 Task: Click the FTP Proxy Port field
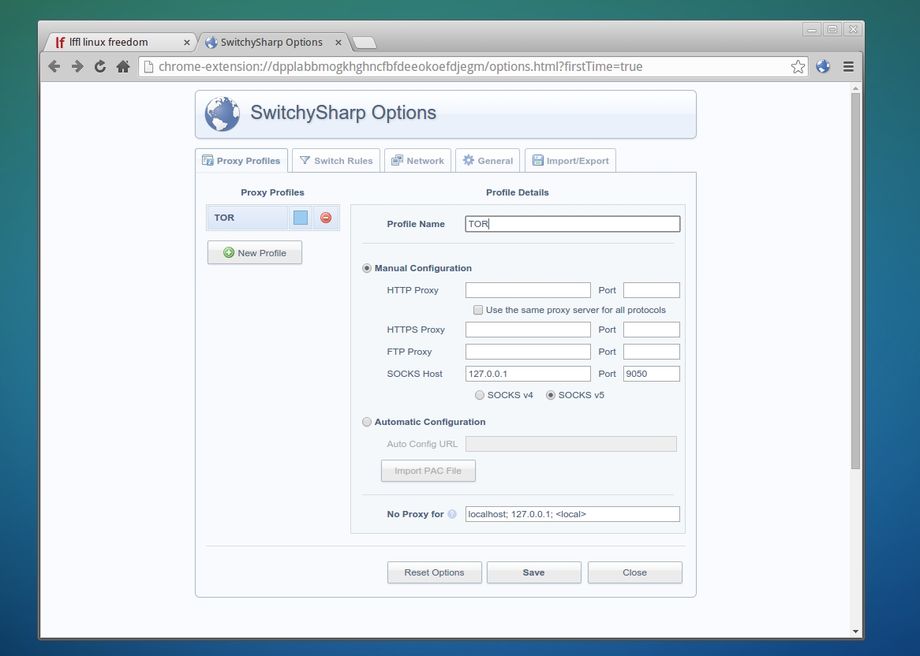(x=651, y=351)
